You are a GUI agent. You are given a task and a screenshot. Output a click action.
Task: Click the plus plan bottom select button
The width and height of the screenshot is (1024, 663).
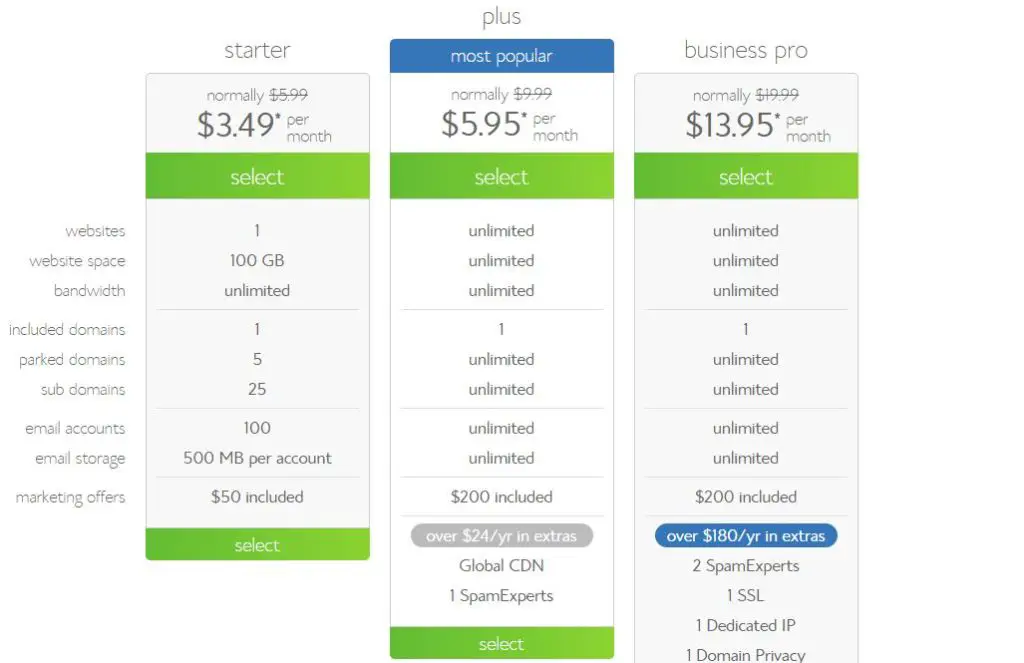click(x=502, y=643)
